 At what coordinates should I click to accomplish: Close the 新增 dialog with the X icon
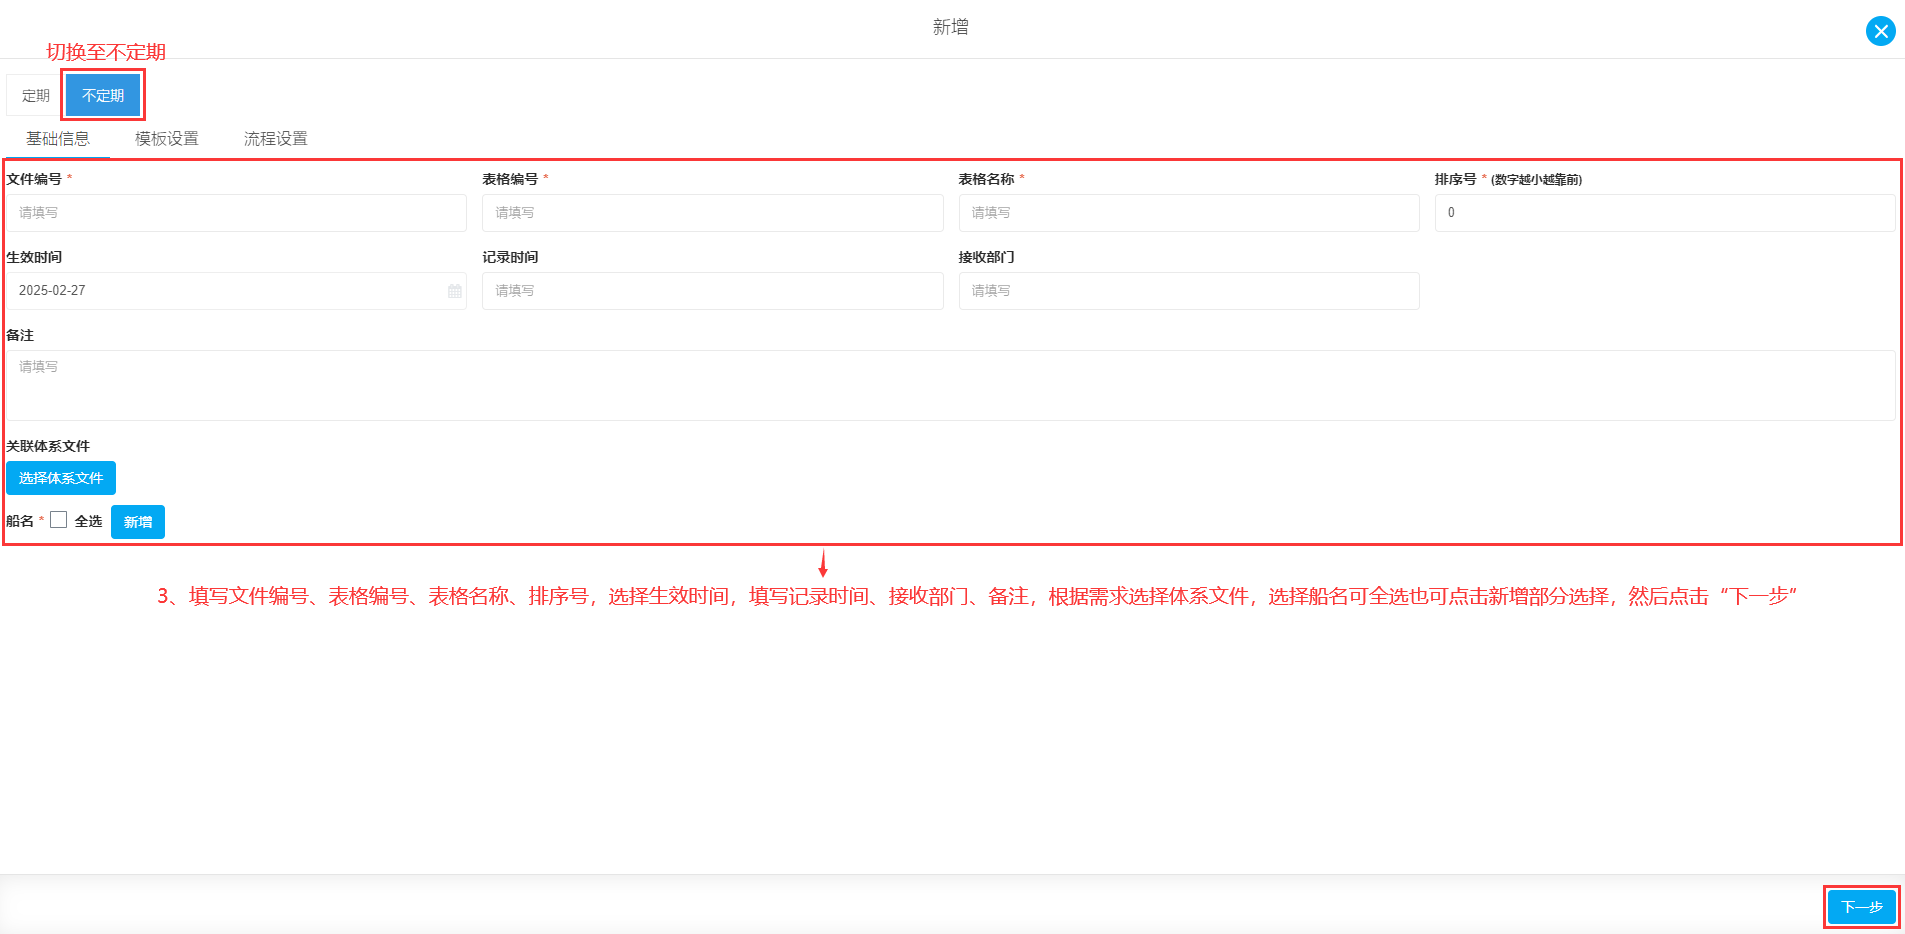click(1880, 31)
